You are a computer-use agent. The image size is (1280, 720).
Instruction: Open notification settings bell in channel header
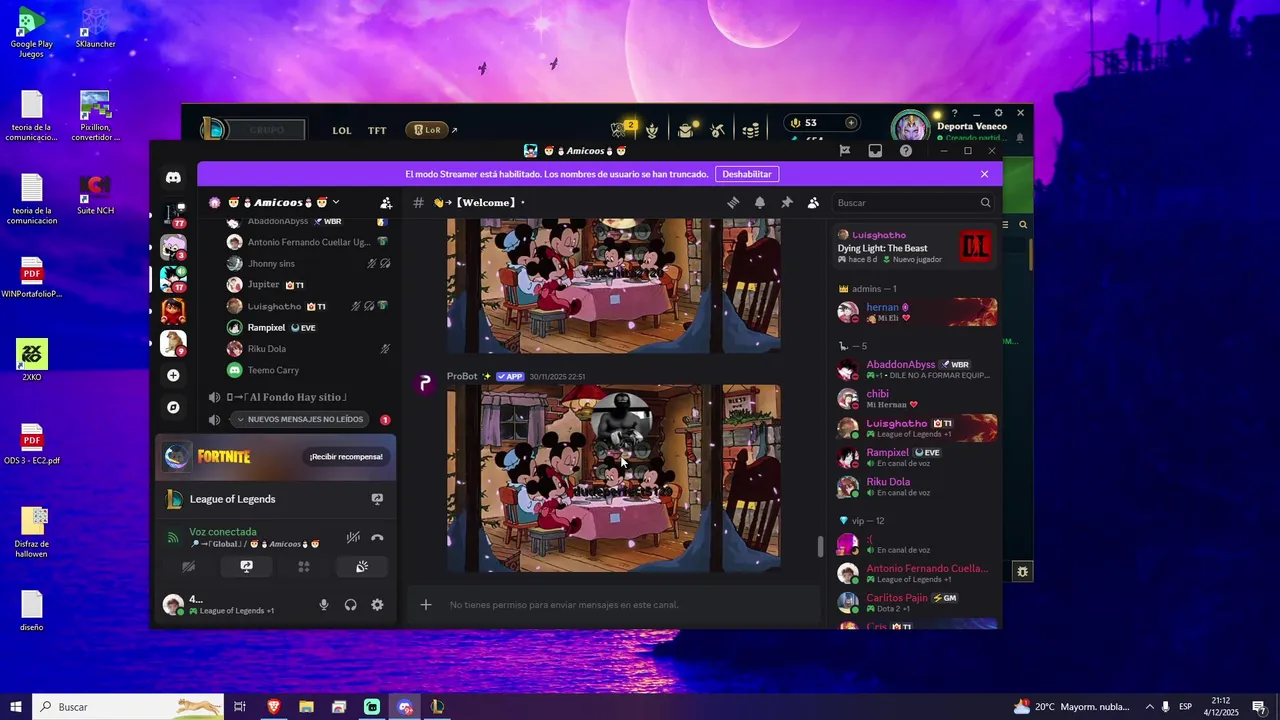click(760, 203)
